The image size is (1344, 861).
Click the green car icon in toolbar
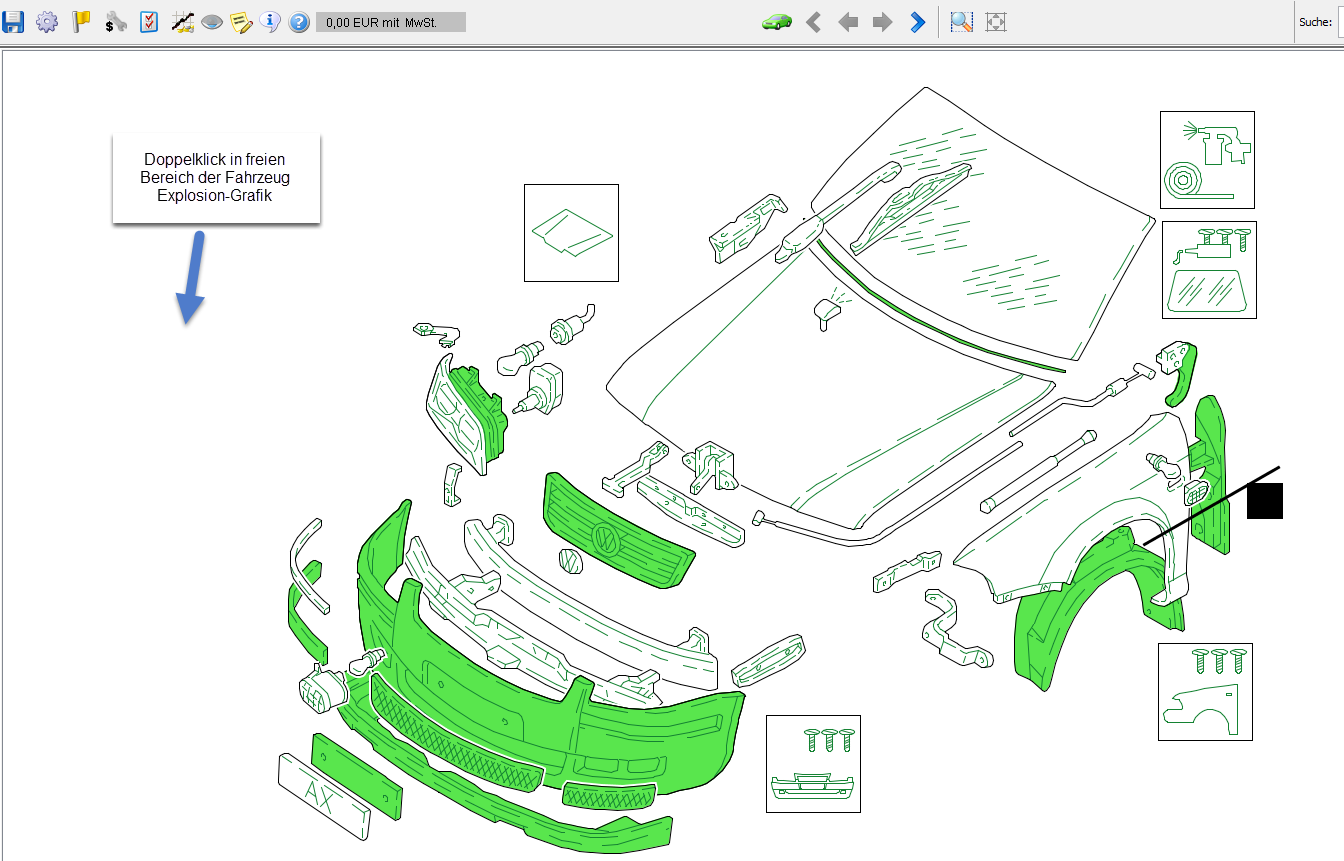pyautogui.click(x=777, y=21)
